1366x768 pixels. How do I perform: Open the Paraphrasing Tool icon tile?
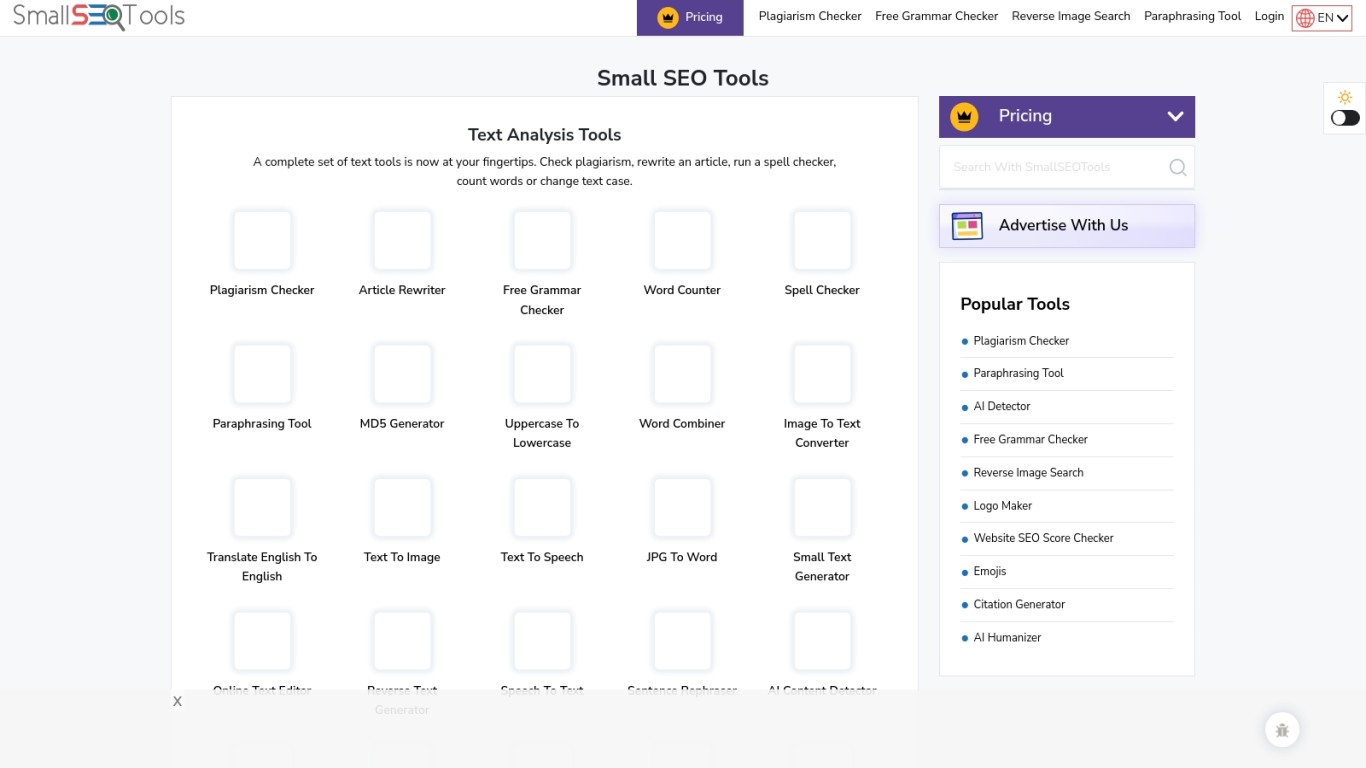262,374
